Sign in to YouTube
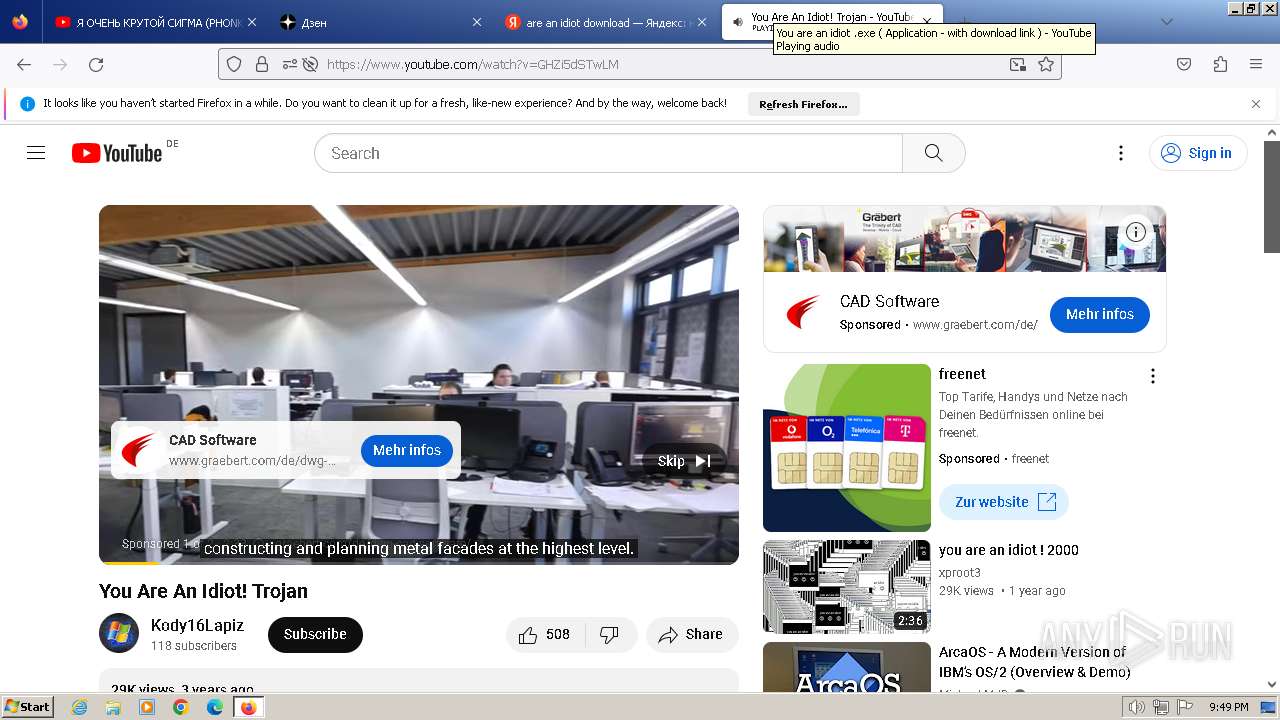This screenshot has width=1280, height=720. tap(1198, 153)
